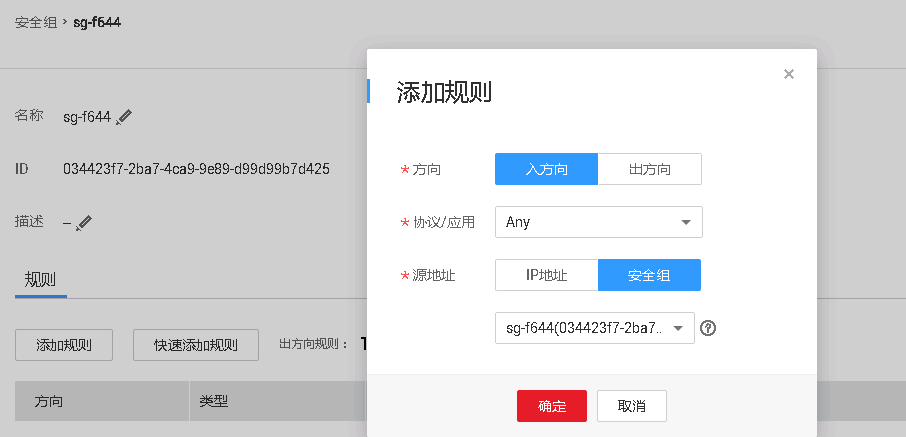Select 出方向 direction
Image resolution: width=906 pixels, height=437 pixels.
[x=650, y=169]
